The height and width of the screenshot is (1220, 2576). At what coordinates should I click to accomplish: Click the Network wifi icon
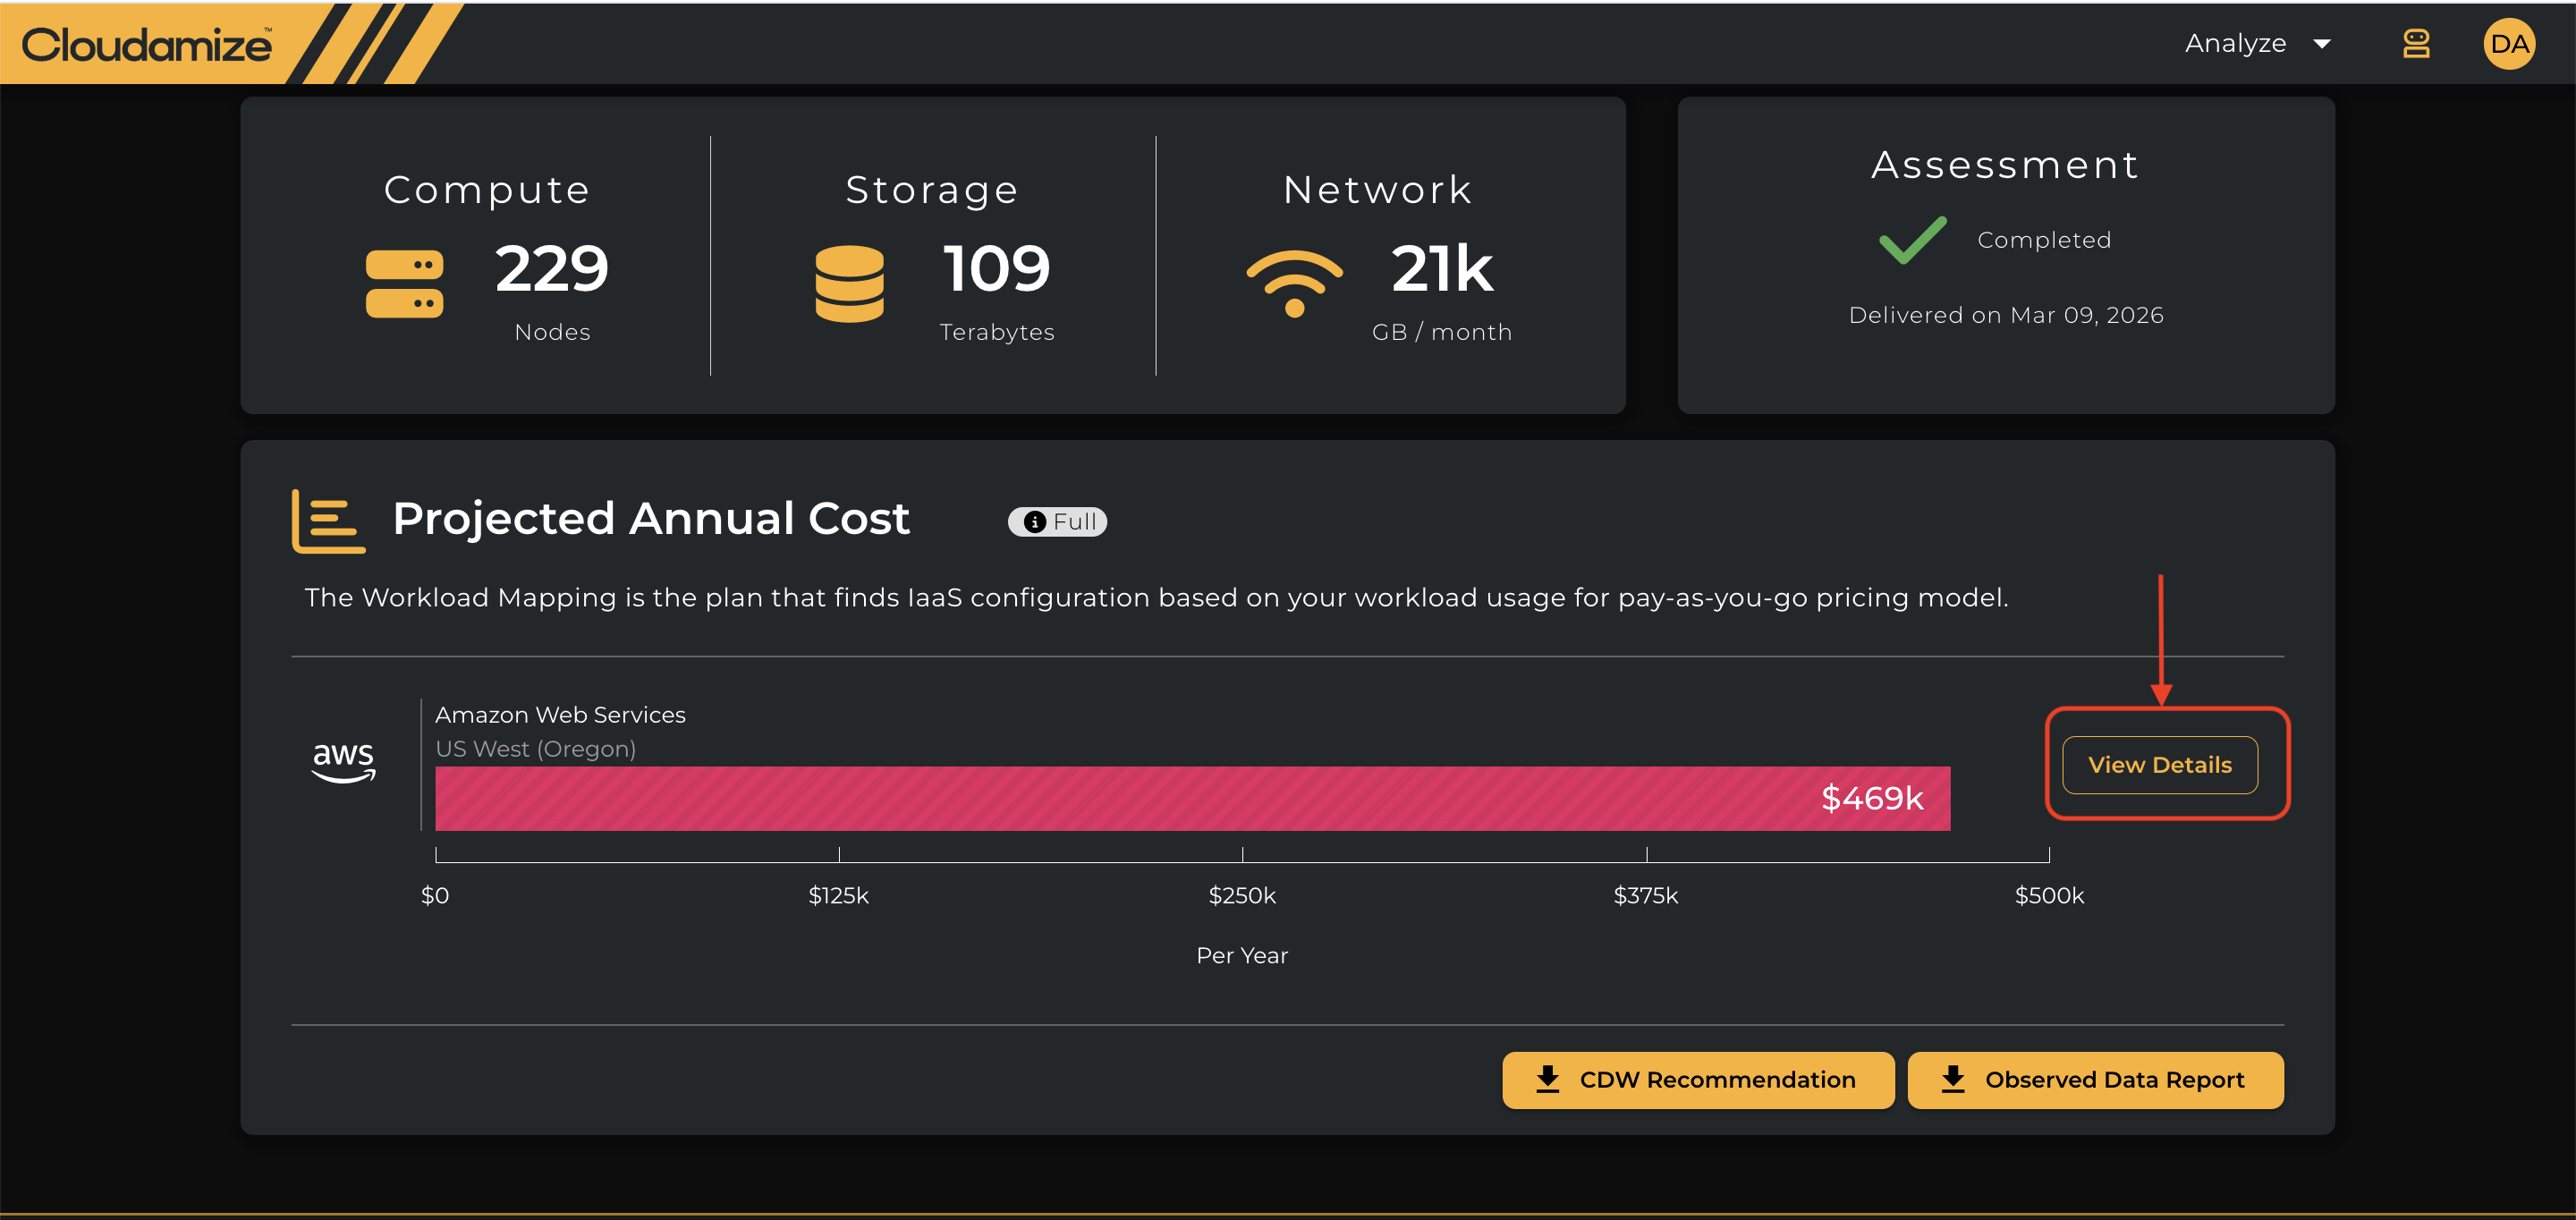click(x=1294, y=283)
